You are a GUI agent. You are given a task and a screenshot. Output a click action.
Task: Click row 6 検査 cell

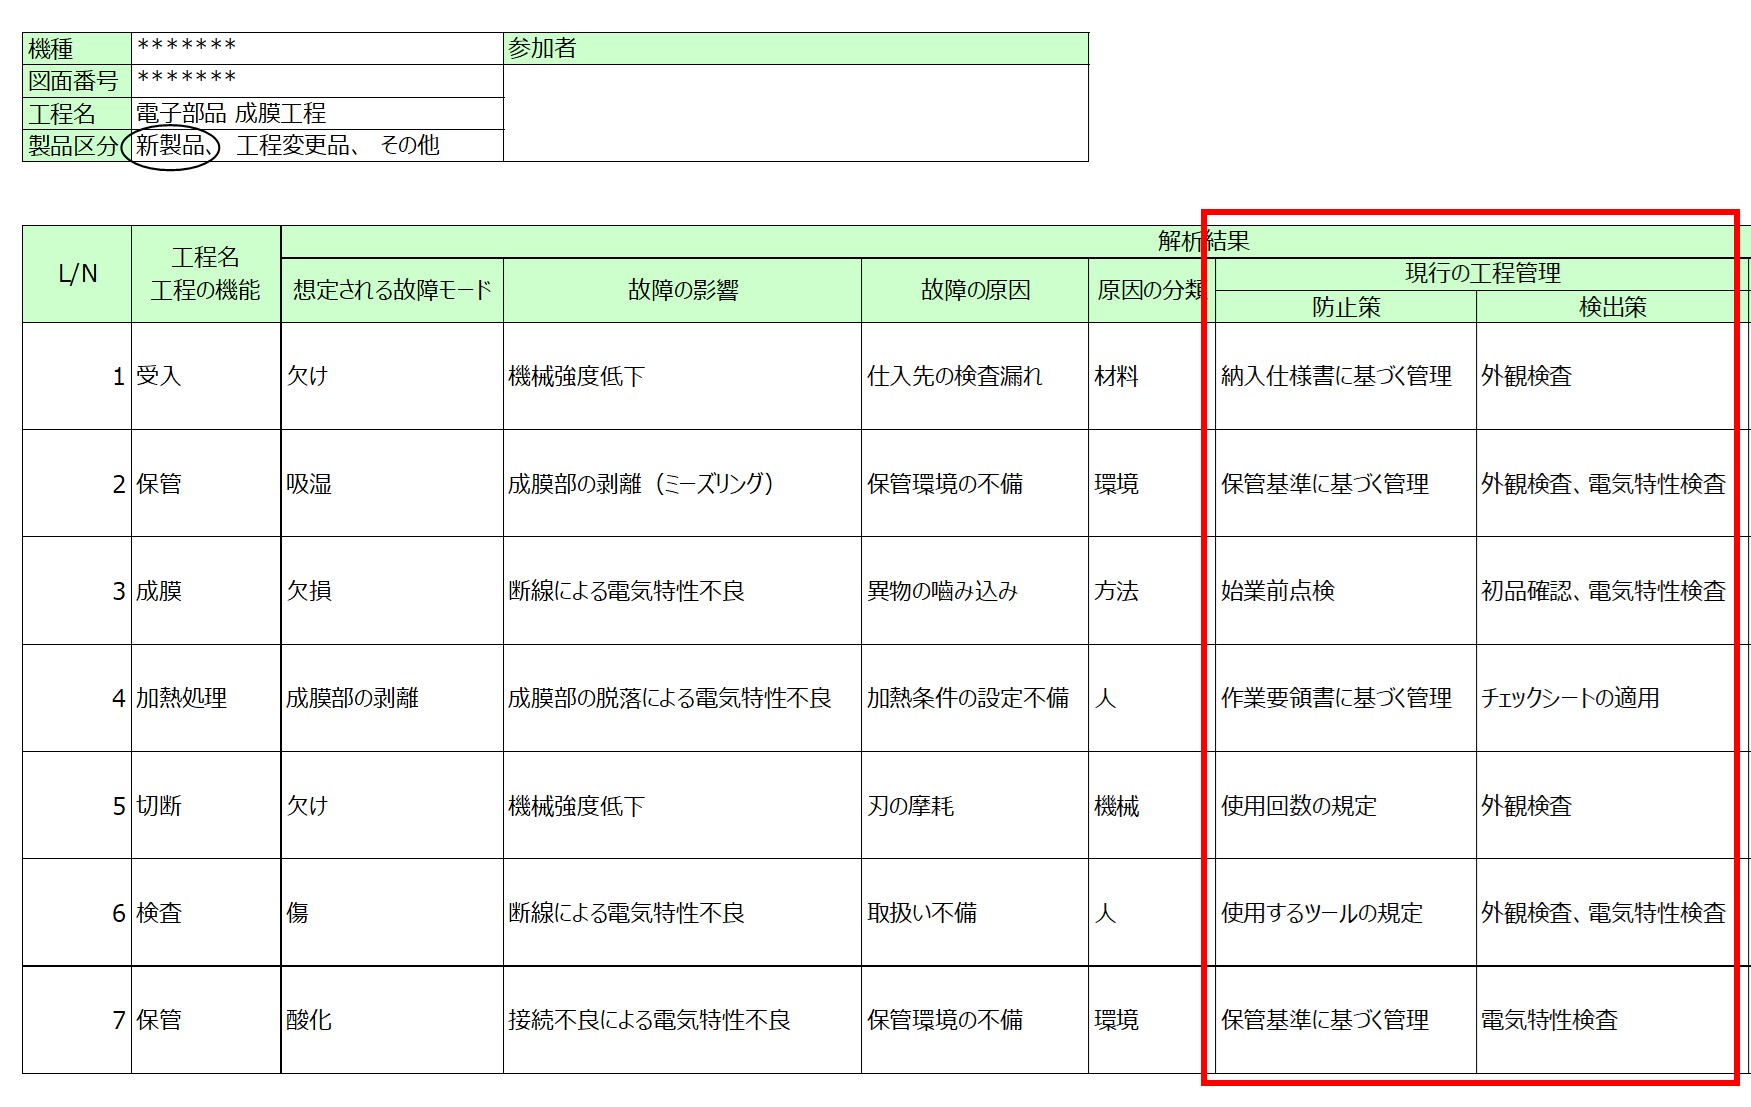pyautogui.click(x=206, y=913)
